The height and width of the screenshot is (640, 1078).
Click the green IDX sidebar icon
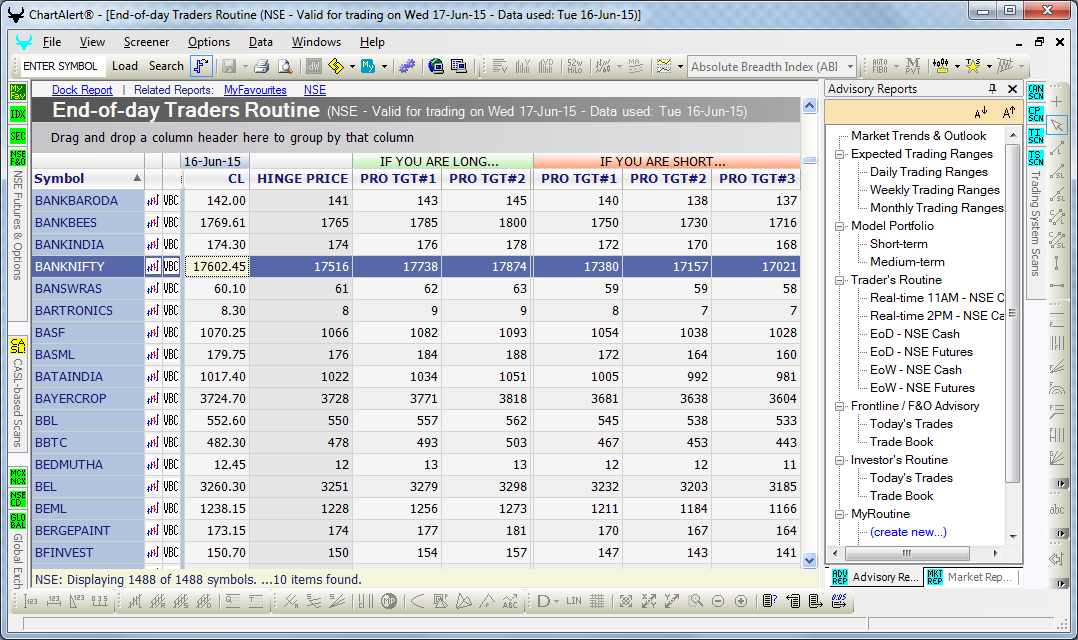(18, 114)
